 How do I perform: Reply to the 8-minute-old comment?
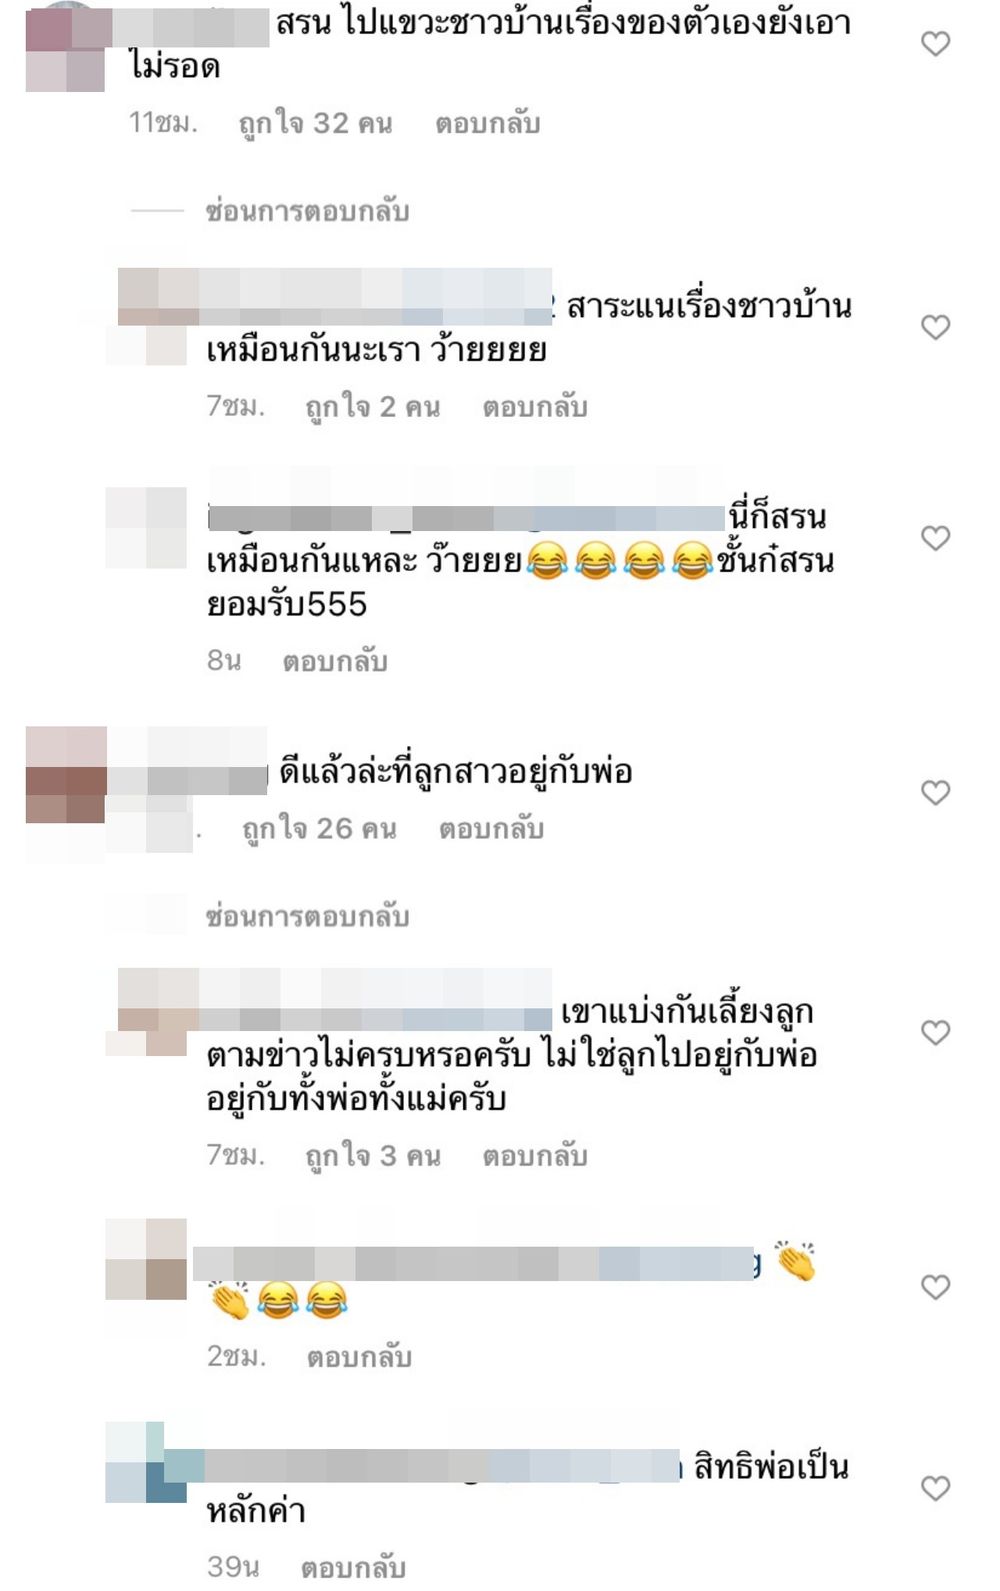point(335,661)
